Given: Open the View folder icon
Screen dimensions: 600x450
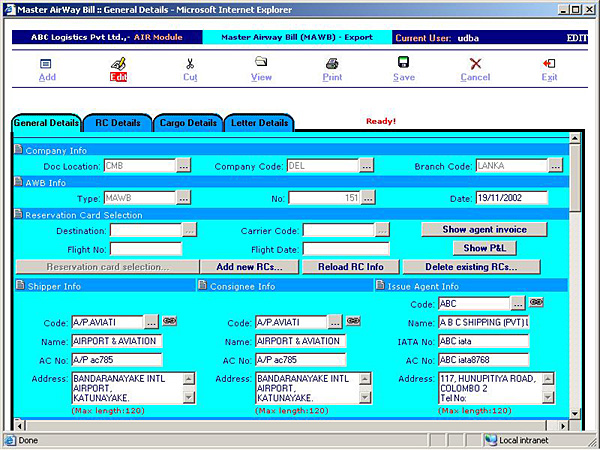Looking at the screenshot, I should point(261,63).
